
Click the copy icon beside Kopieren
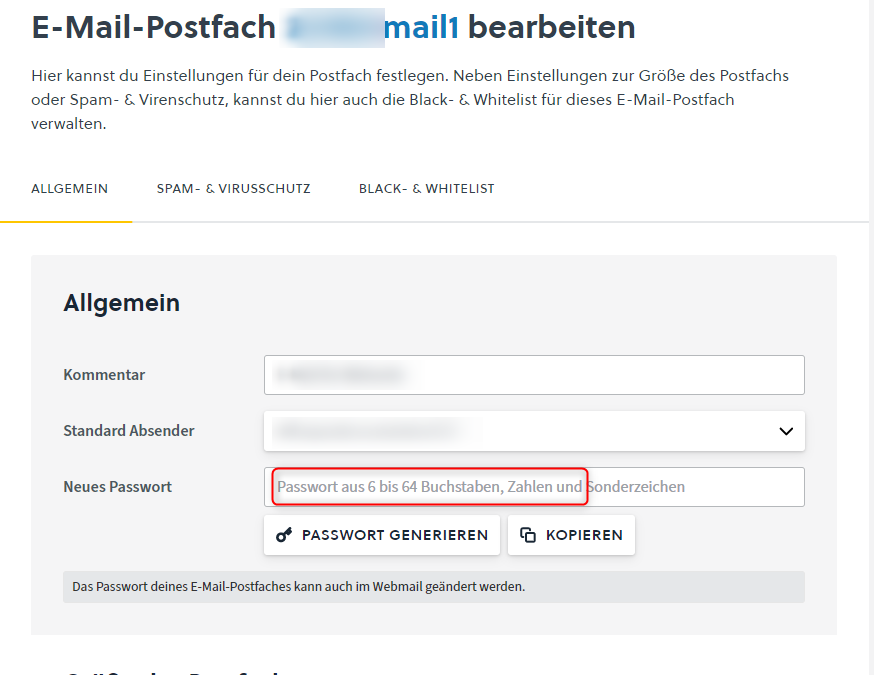[528, 535]
